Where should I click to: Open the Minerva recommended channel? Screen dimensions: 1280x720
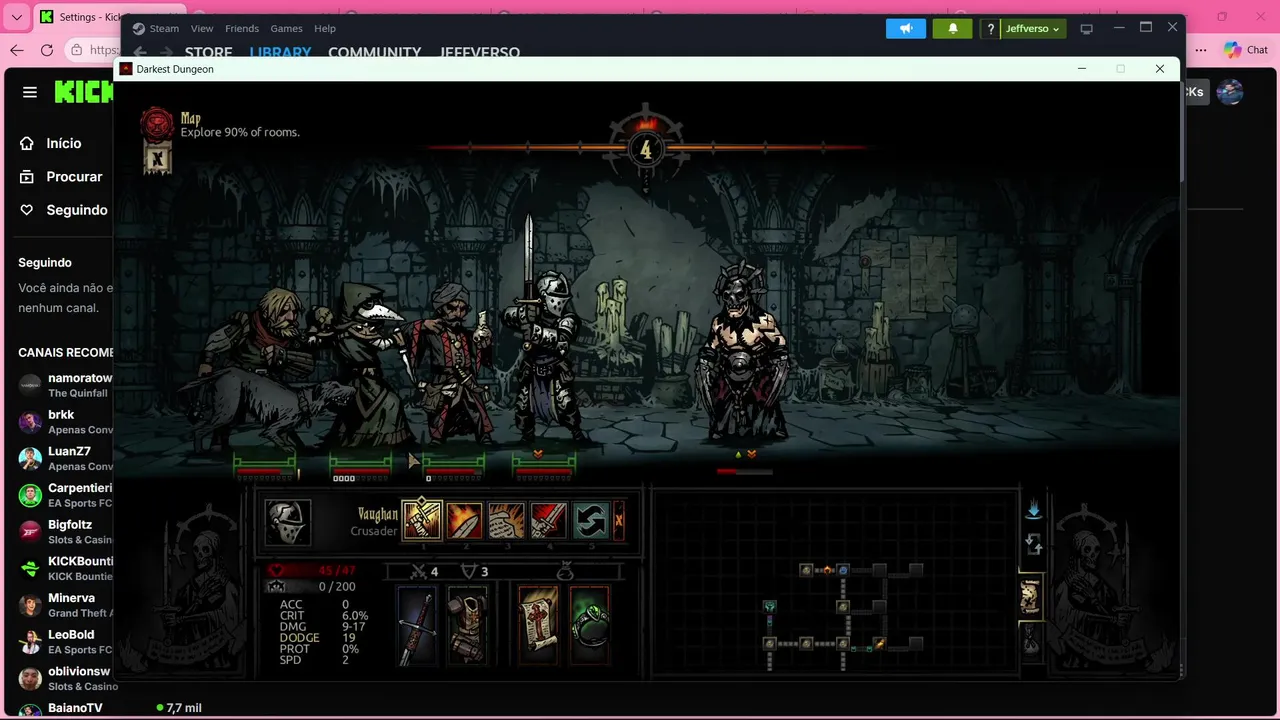(x=66, y=605)
